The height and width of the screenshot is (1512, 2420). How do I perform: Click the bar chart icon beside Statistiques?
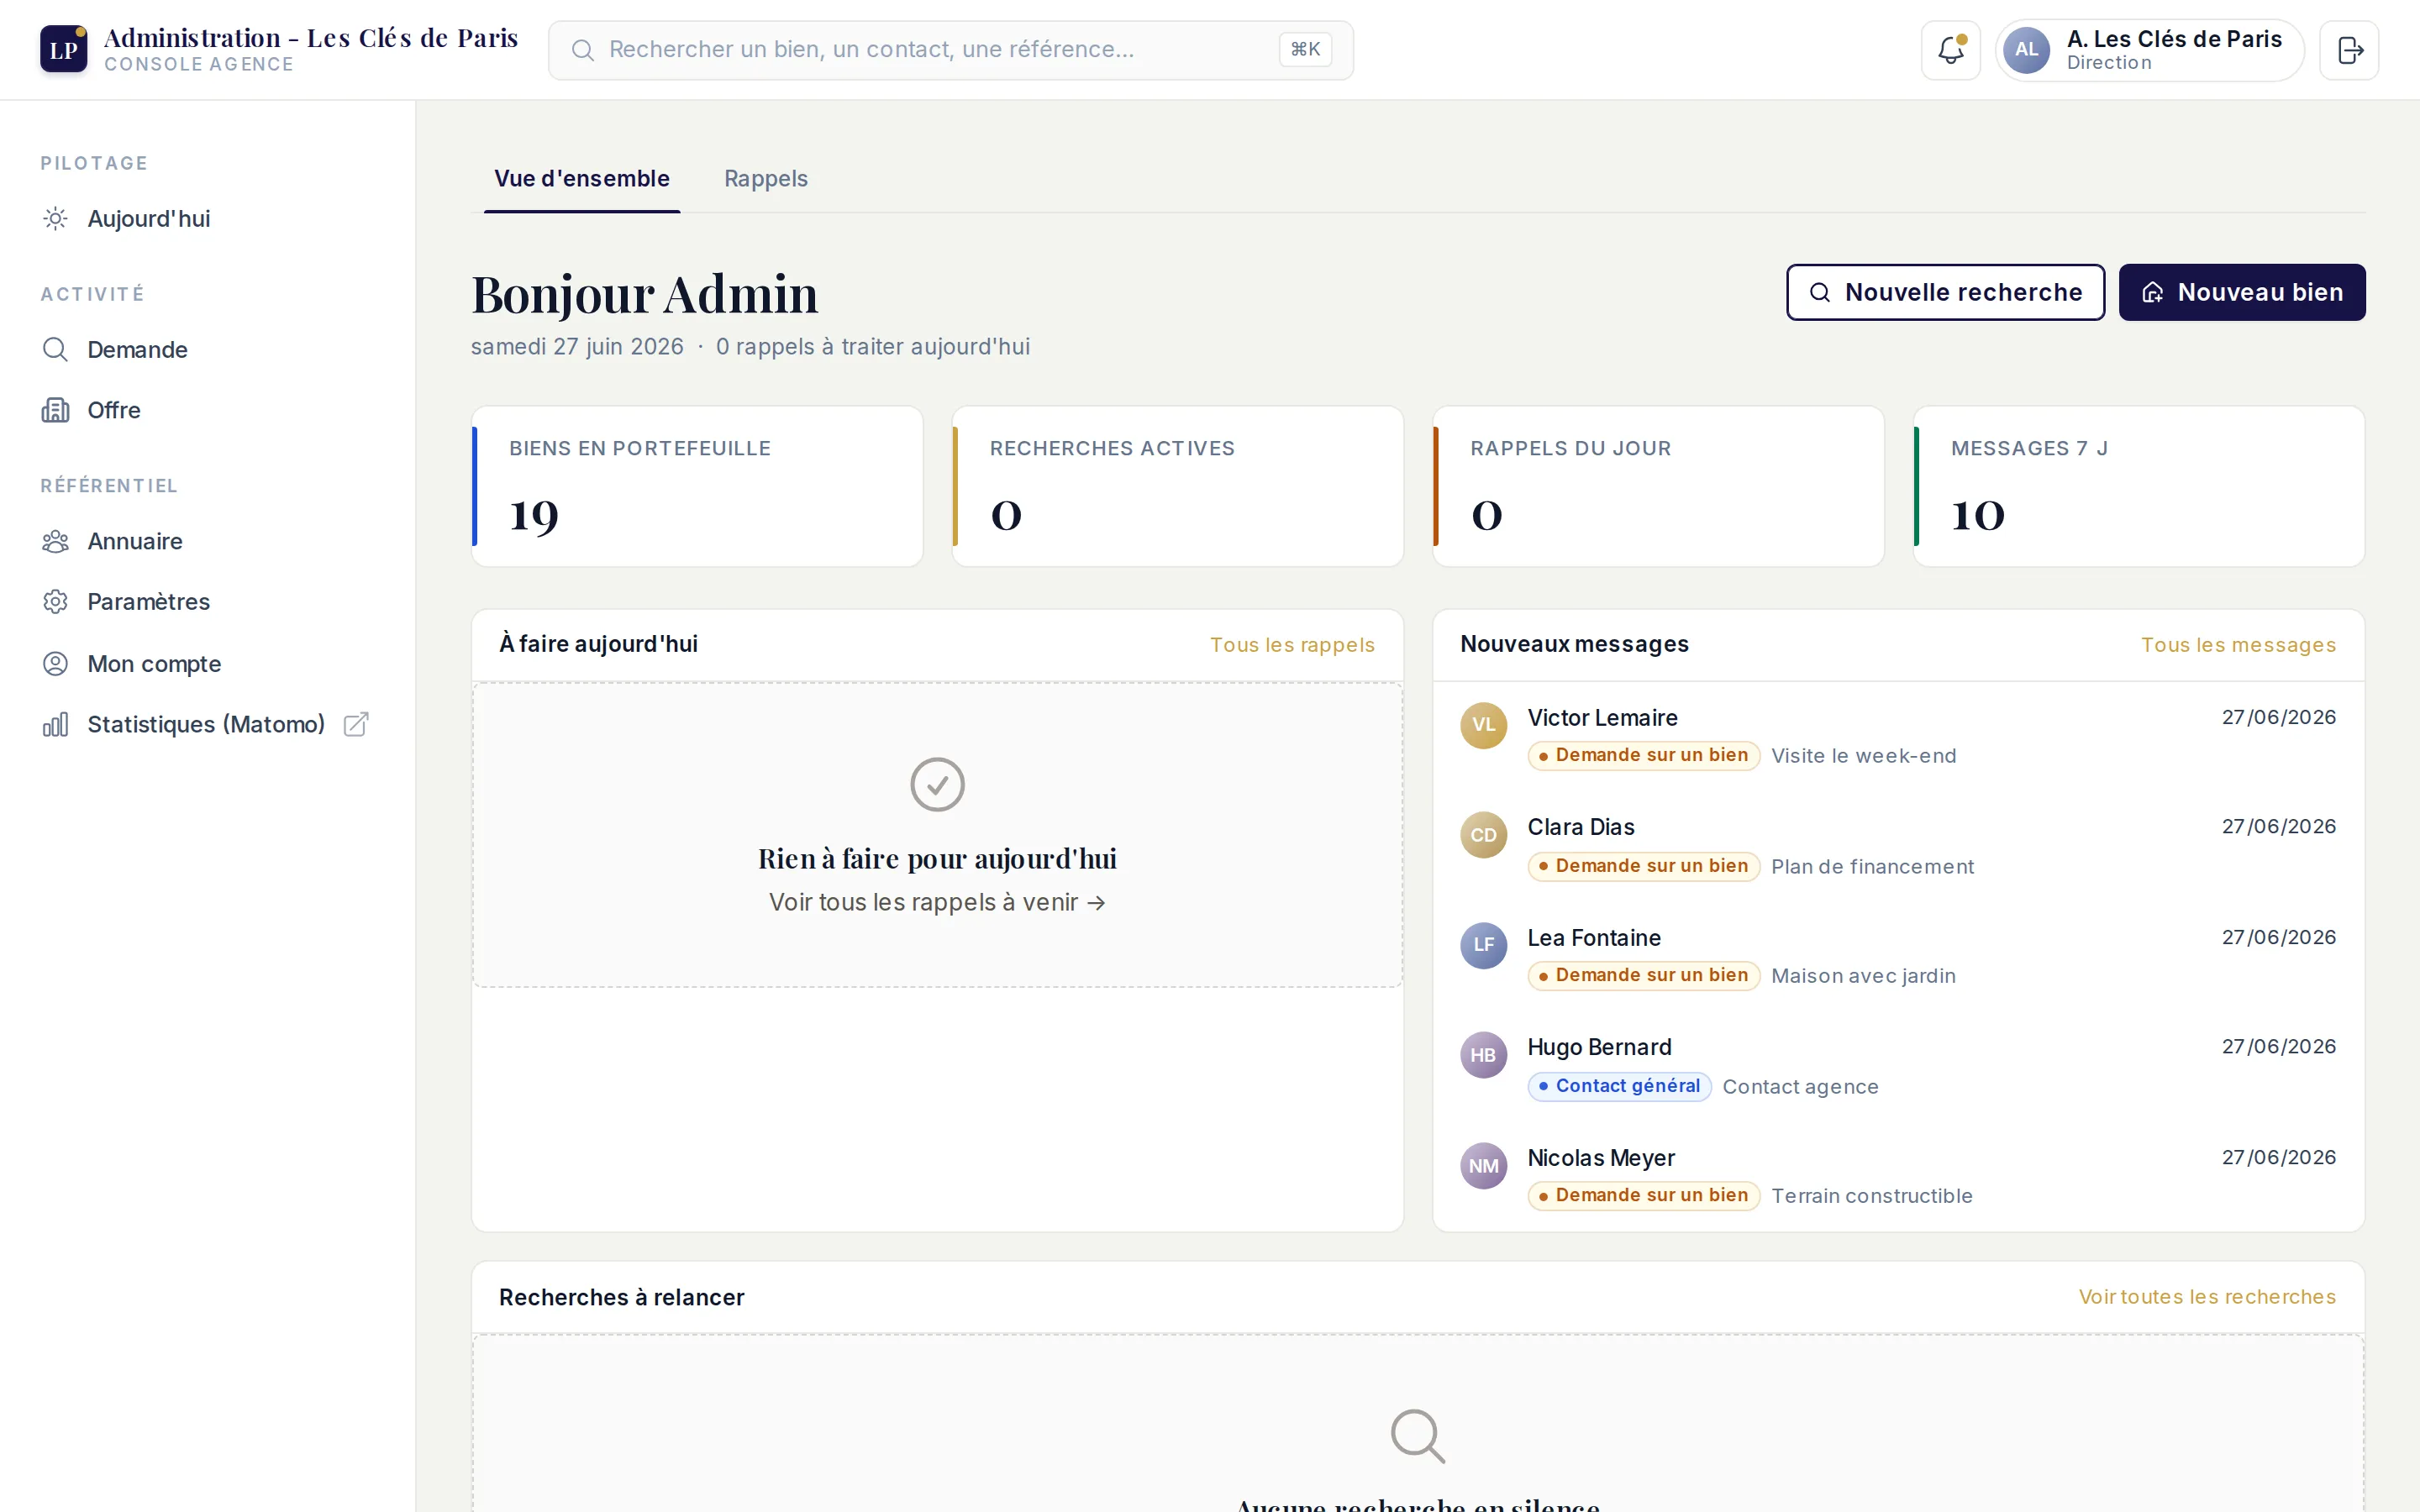pyautogui.click(x=56, y=724)
